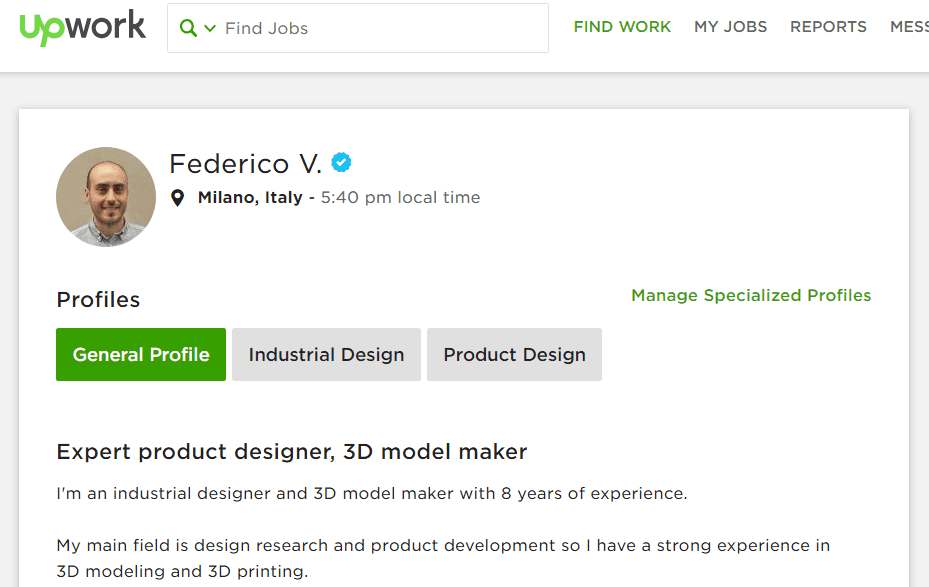Screen dimensions: 929x587
Task: Select the General Profile tab
Action: click(x=141, y=355)
